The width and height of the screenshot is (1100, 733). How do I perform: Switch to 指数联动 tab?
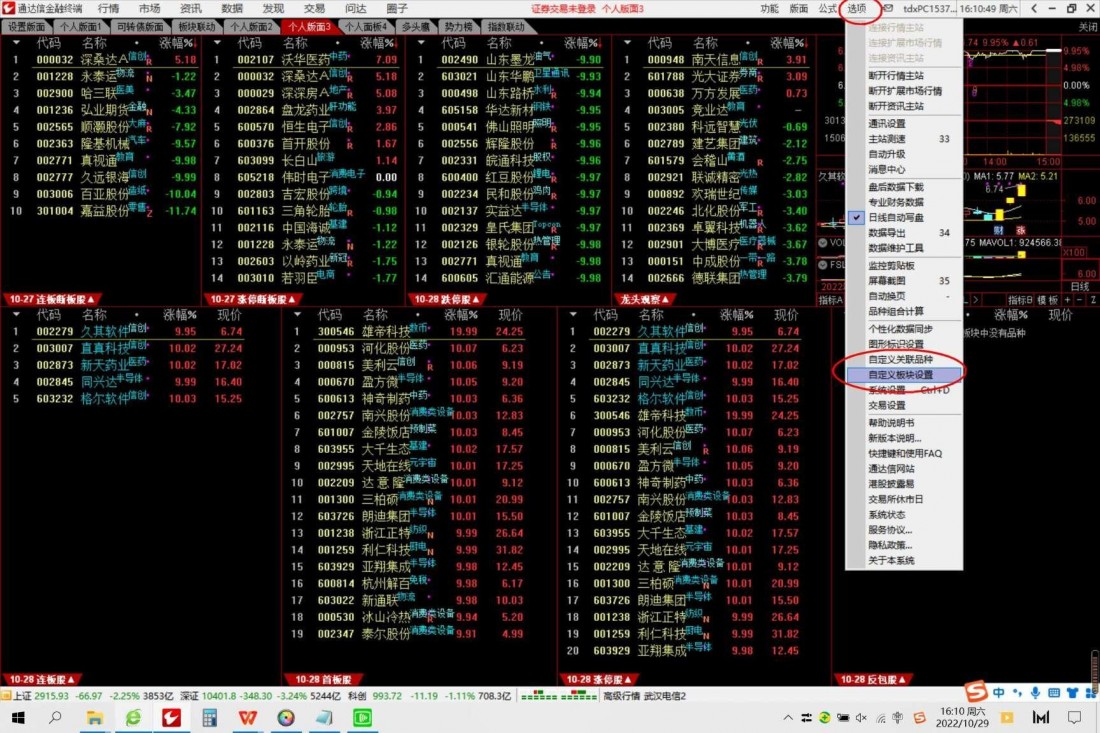tap(505, 27)
